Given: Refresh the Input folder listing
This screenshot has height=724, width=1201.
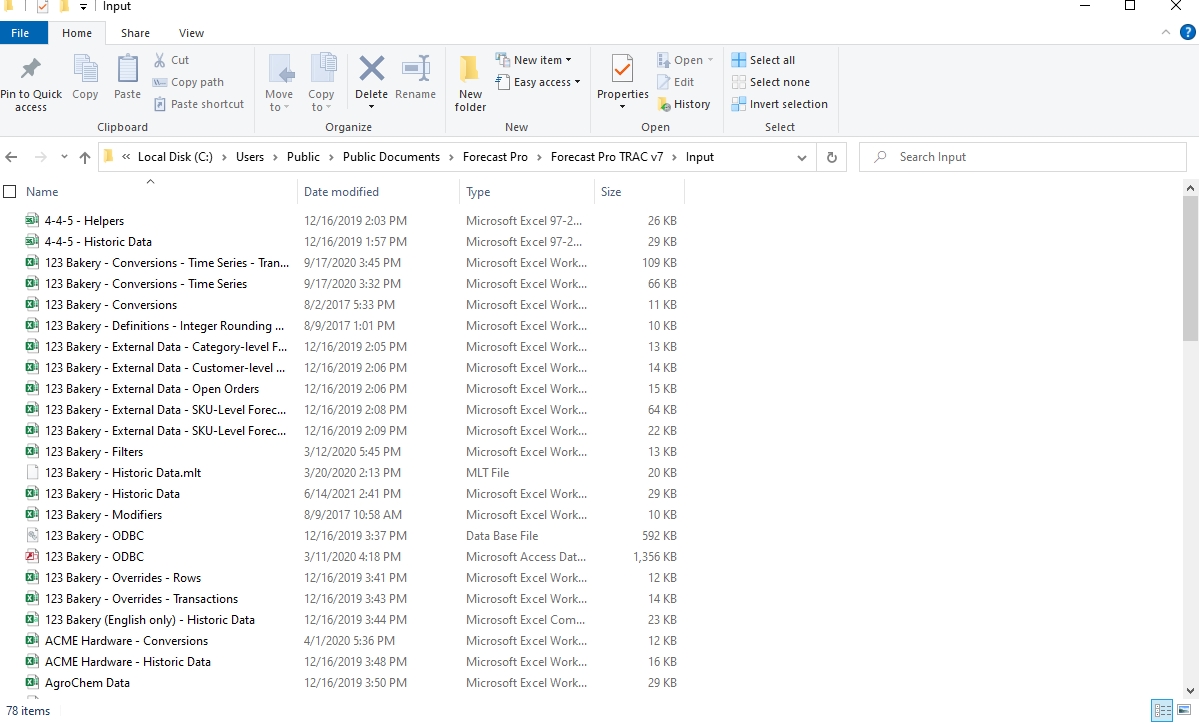Looking at the screenshot, I should click(832, 157).
